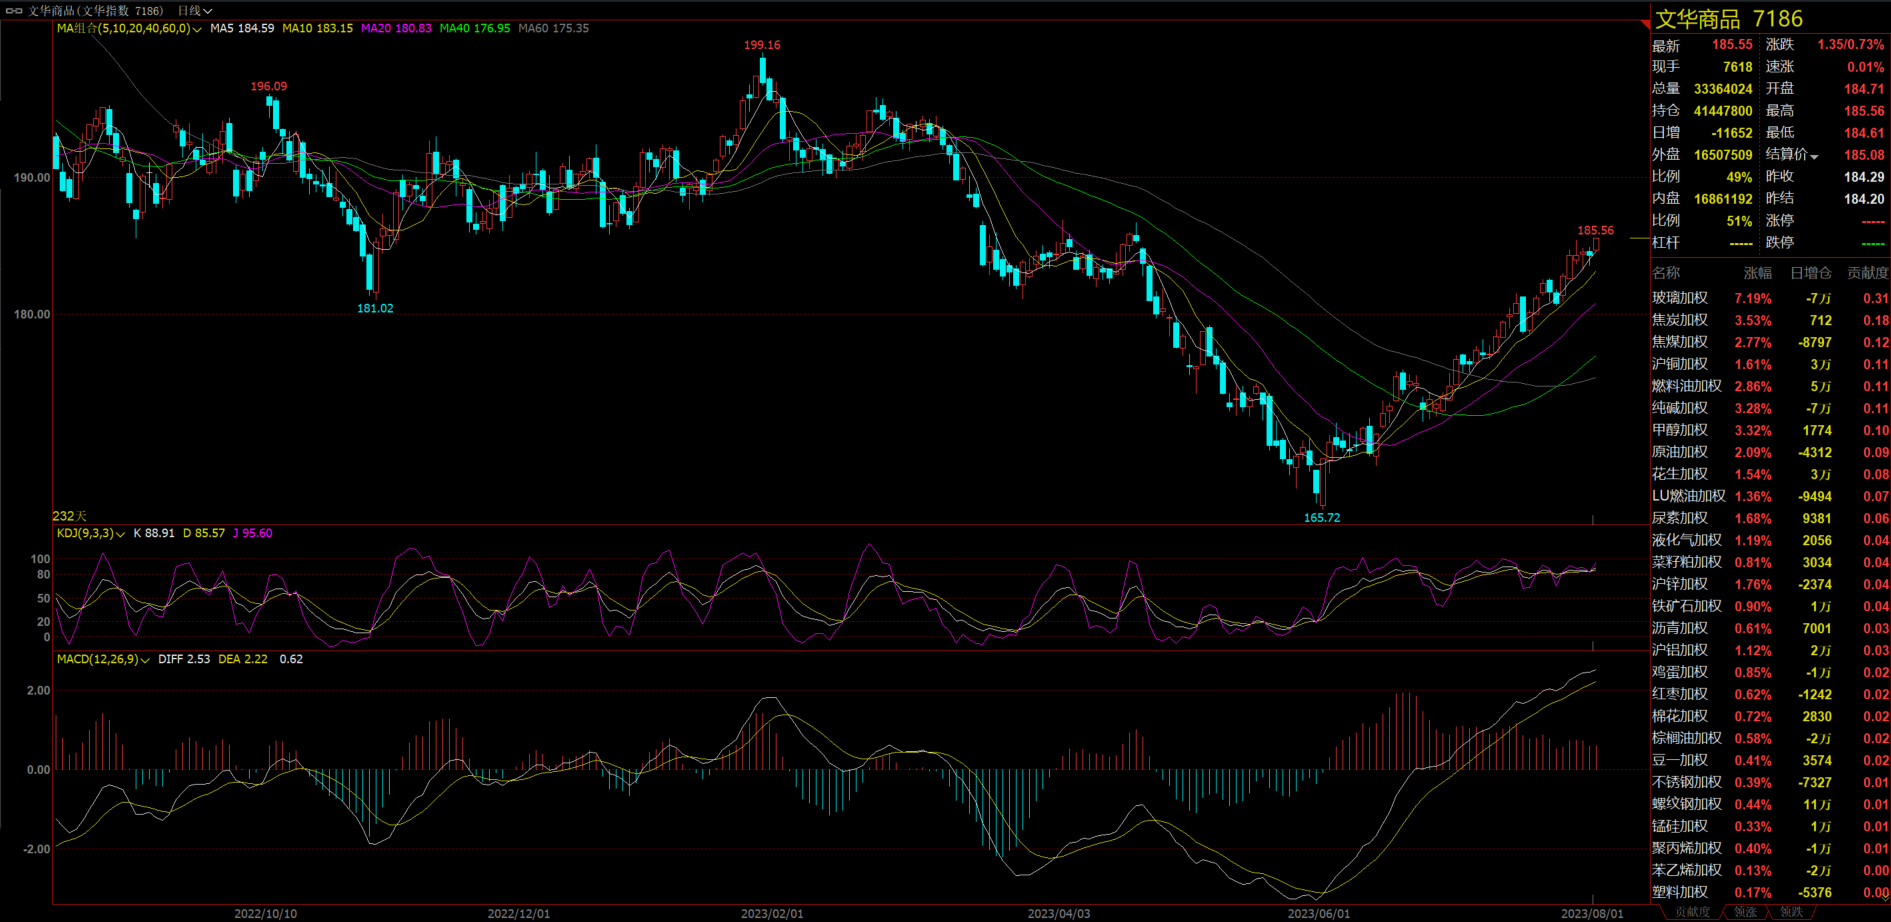
Task: Select the 棕榈油加权 row
Action: click(x=1770, y=739)
